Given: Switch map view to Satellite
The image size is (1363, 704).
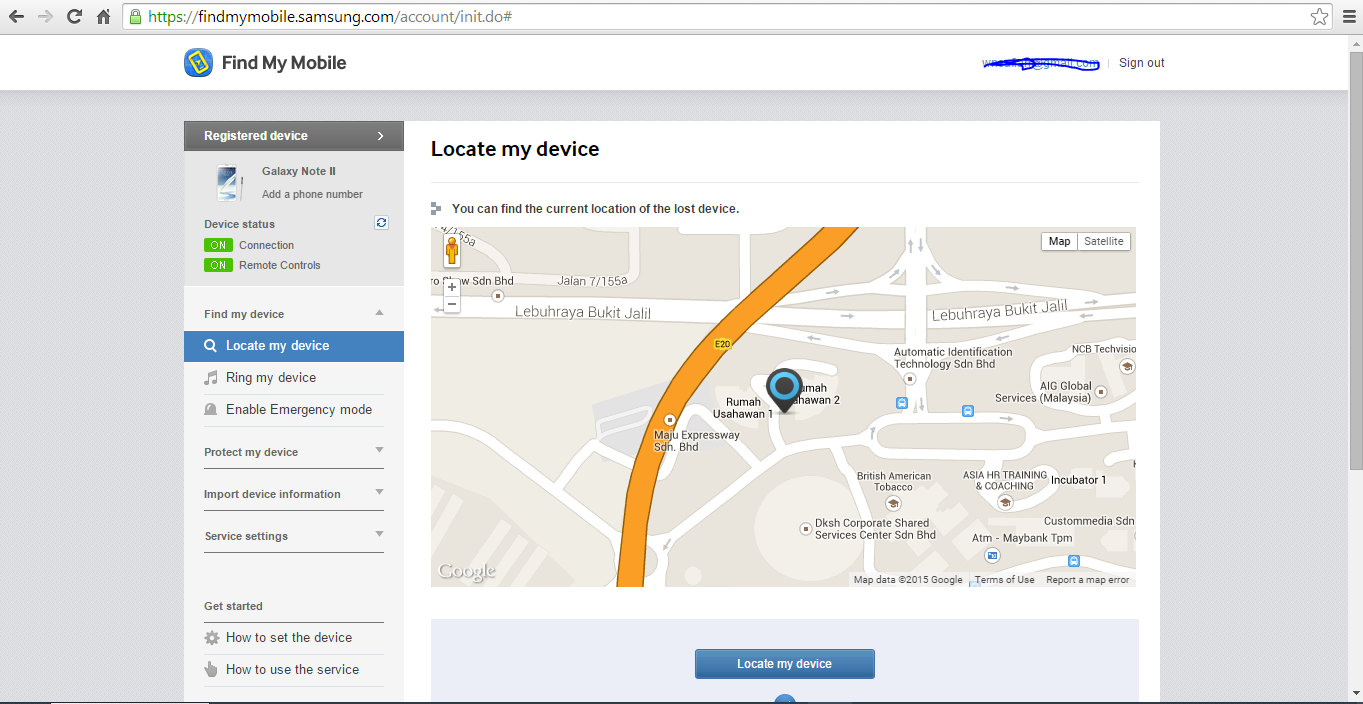Looking at the screenshot, I should (x=1104, y=241).
